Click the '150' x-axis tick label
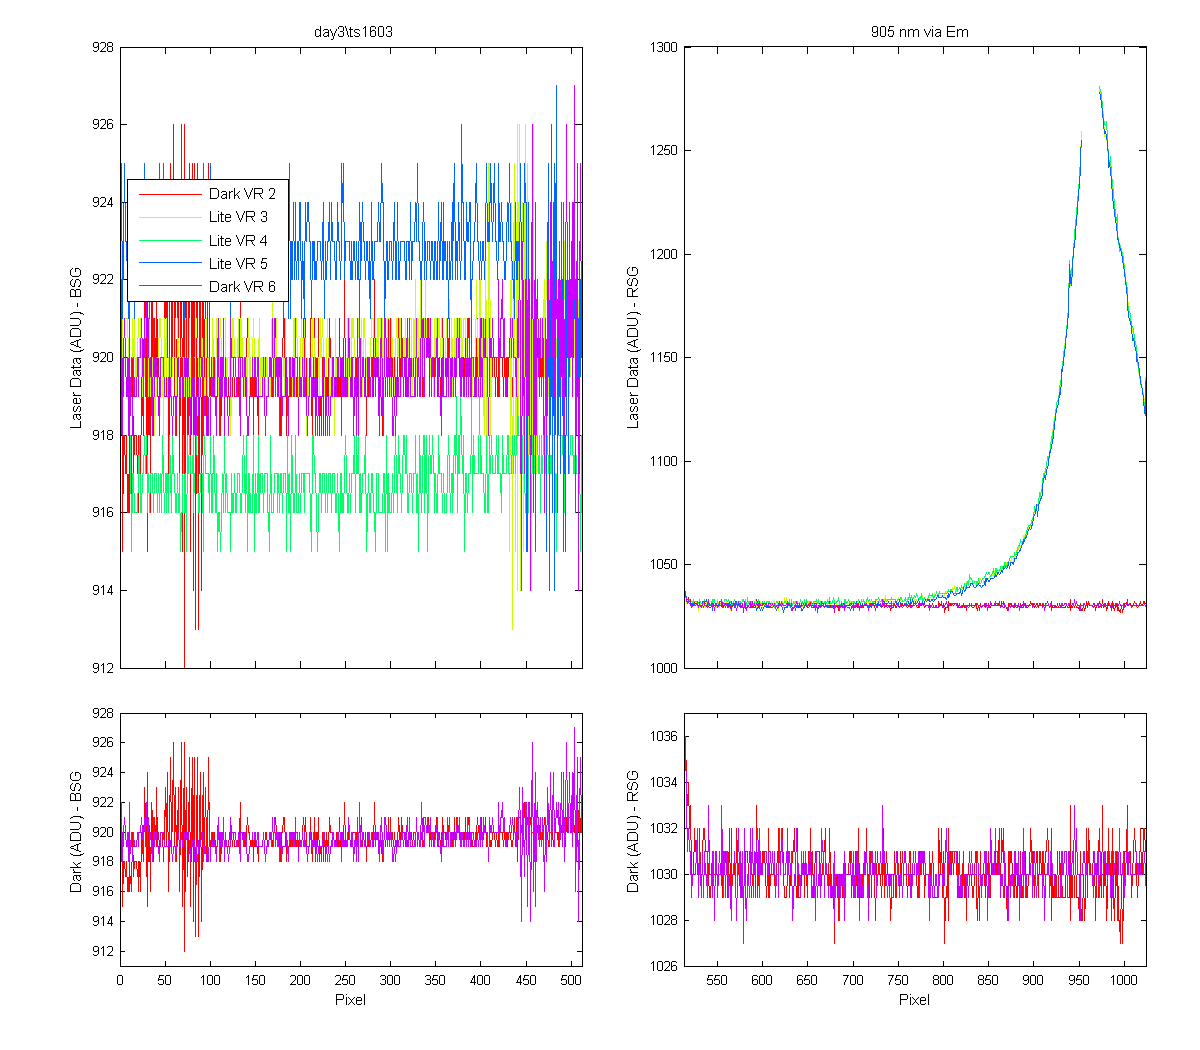The width and height of the screenshot is (1200, 1050). point(255,981)
